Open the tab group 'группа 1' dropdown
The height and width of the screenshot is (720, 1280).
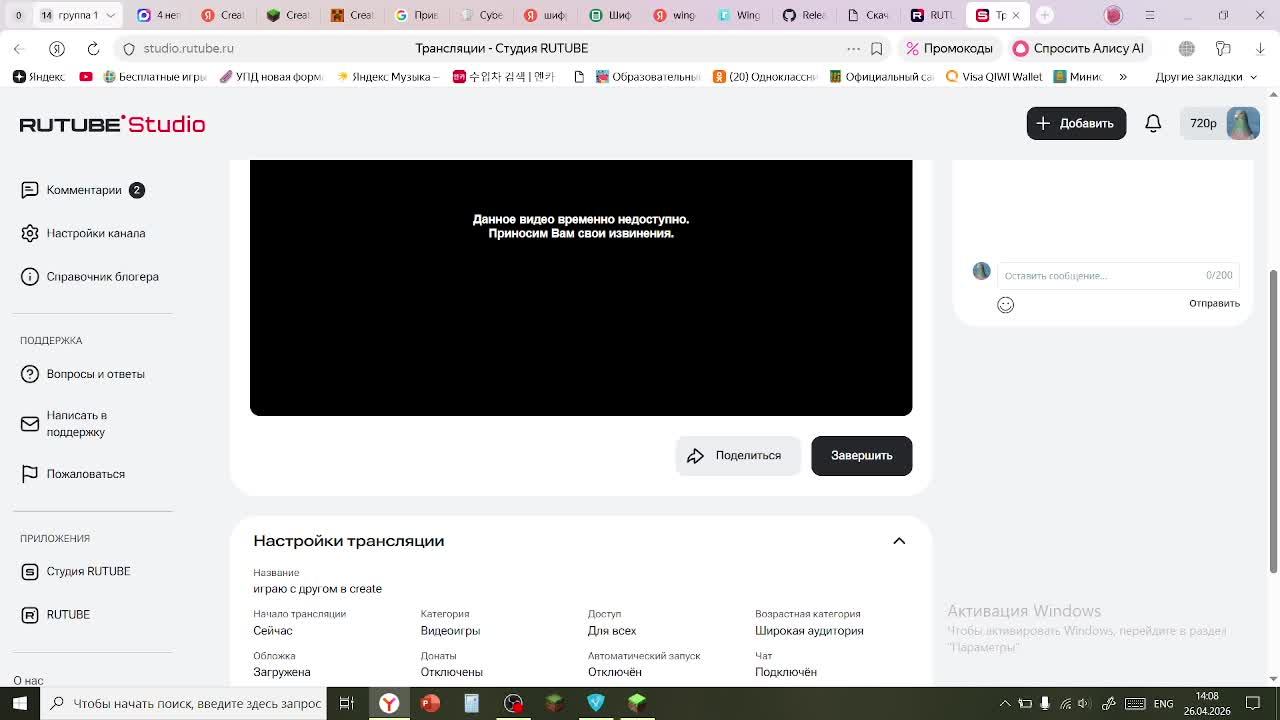[x=111, y=15]
